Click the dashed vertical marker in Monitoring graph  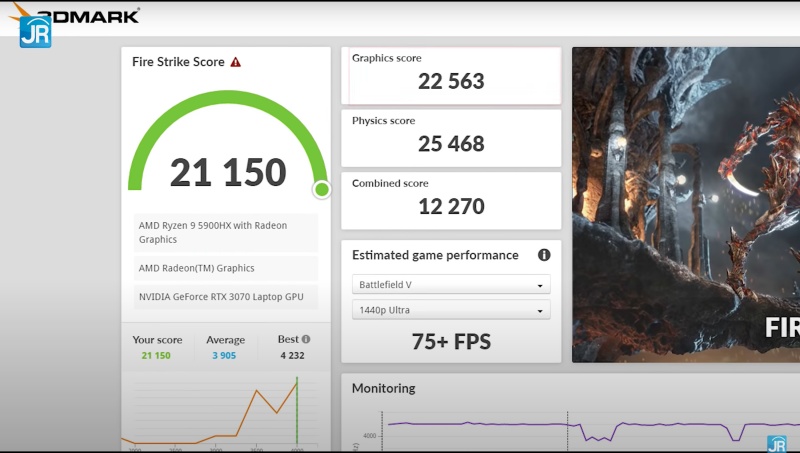click(567, 430)
